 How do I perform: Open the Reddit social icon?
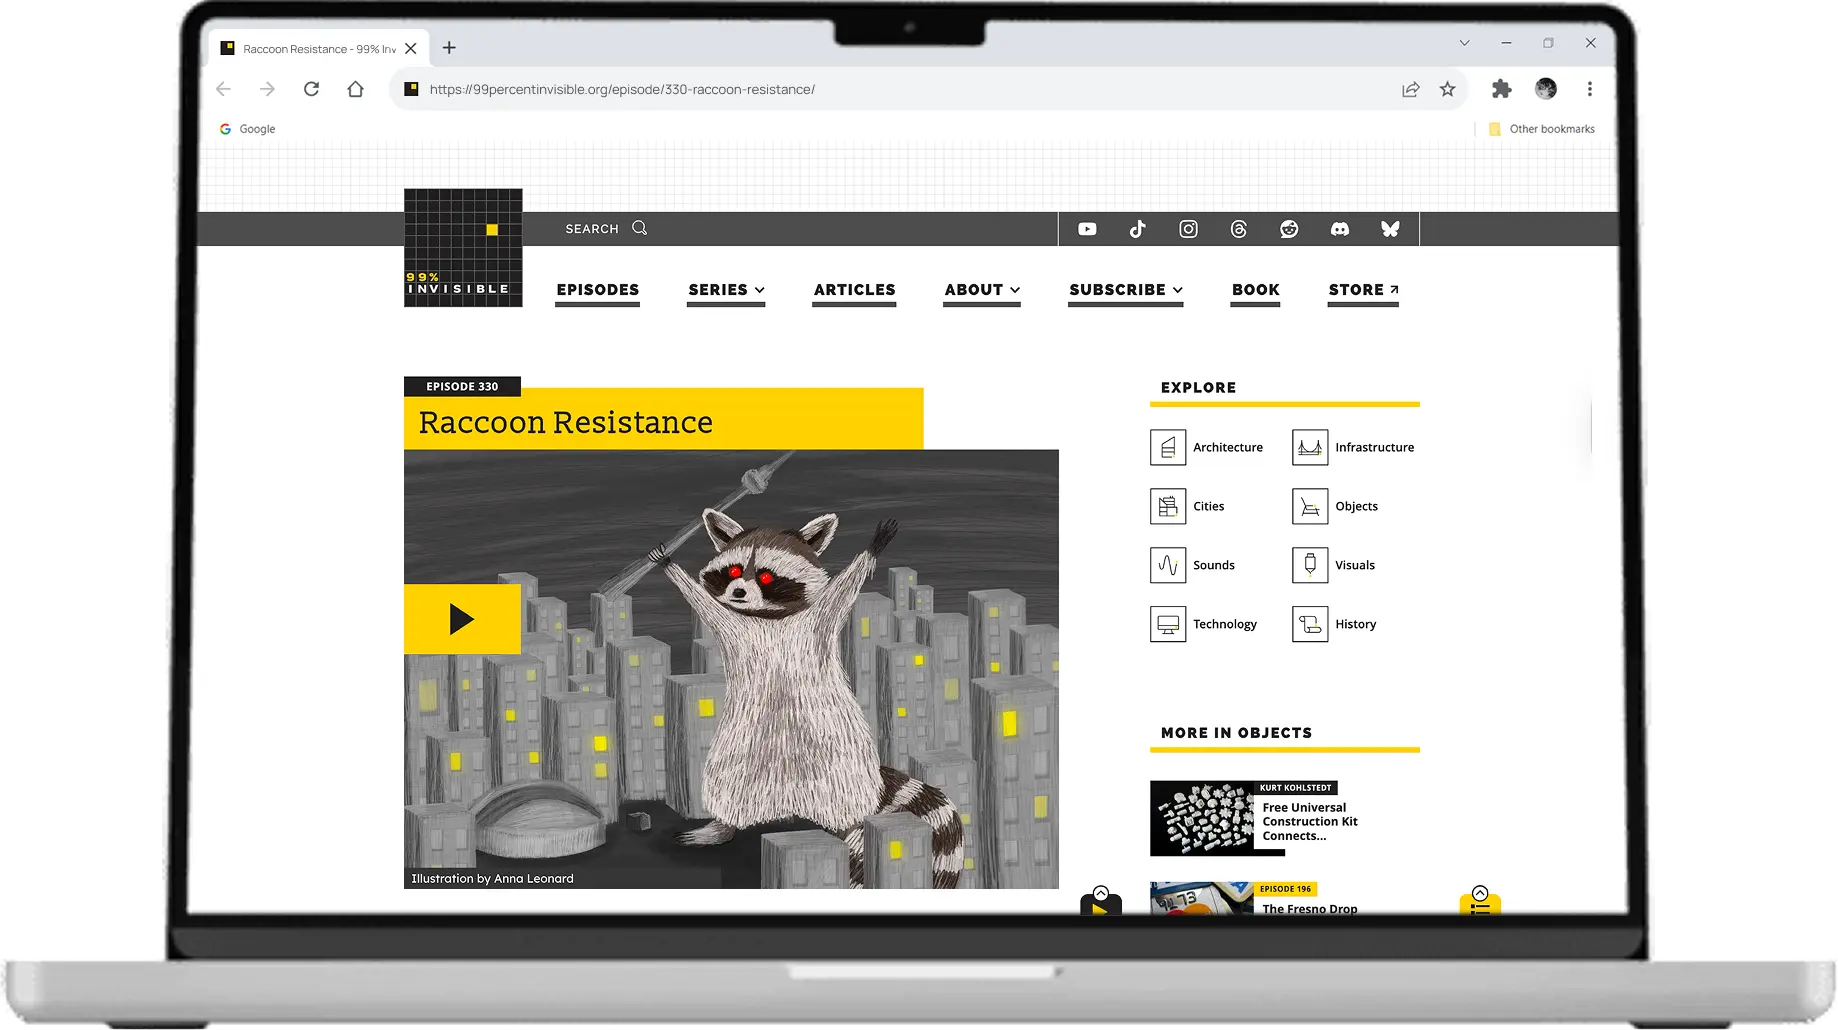[1289, 229]
